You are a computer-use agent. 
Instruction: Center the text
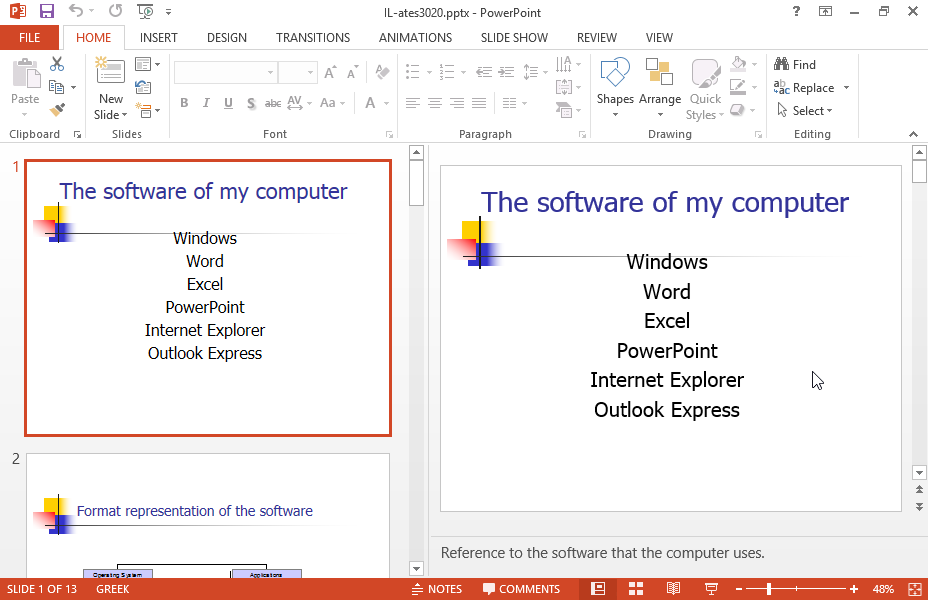(435, 104)
